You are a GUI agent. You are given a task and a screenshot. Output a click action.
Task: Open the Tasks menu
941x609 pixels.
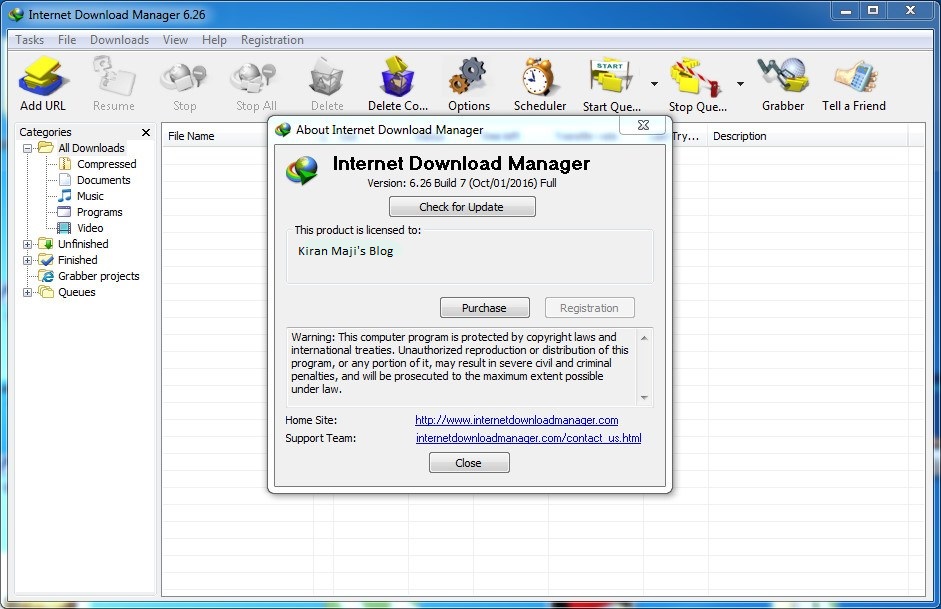(29, 40)
